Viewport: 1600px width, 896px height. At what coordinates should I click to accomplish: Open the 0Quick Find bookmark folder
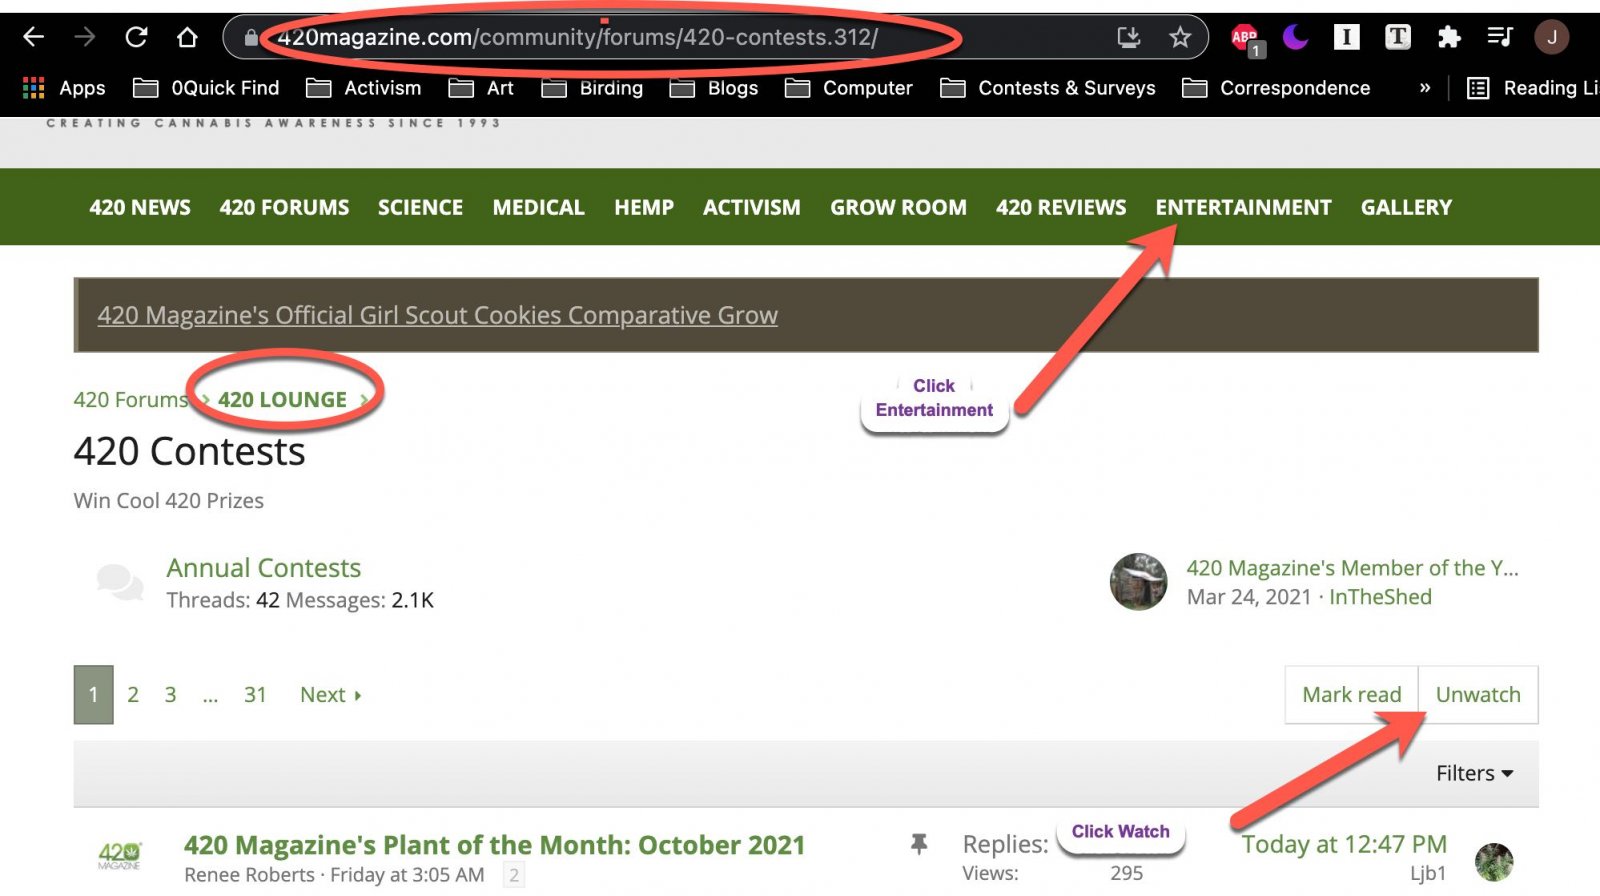click(x=206, y=88)
